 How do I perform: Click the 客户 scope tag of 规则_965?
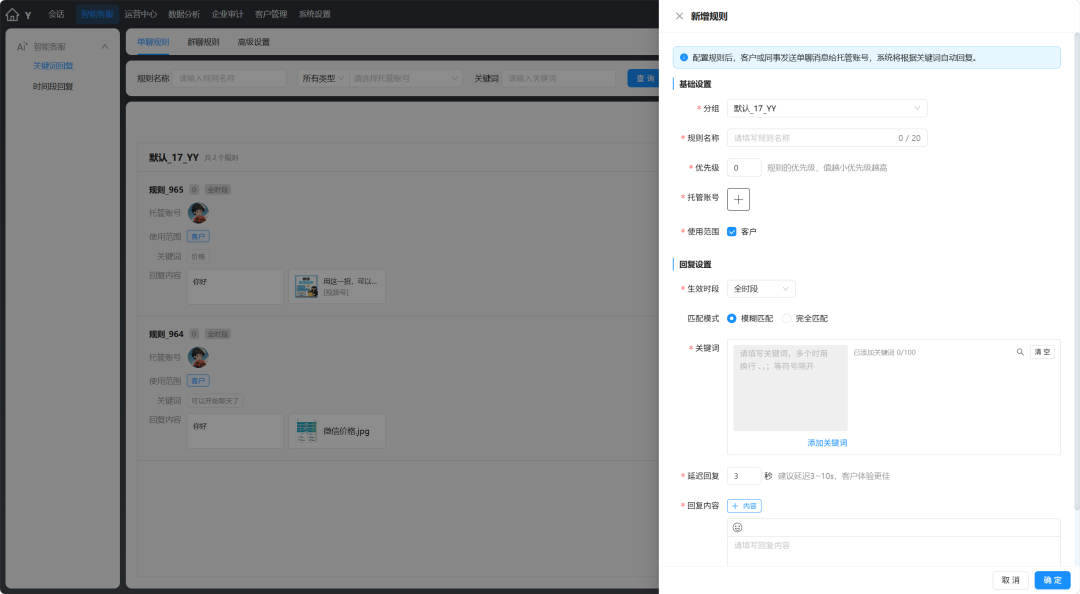[x=198, y=236]
